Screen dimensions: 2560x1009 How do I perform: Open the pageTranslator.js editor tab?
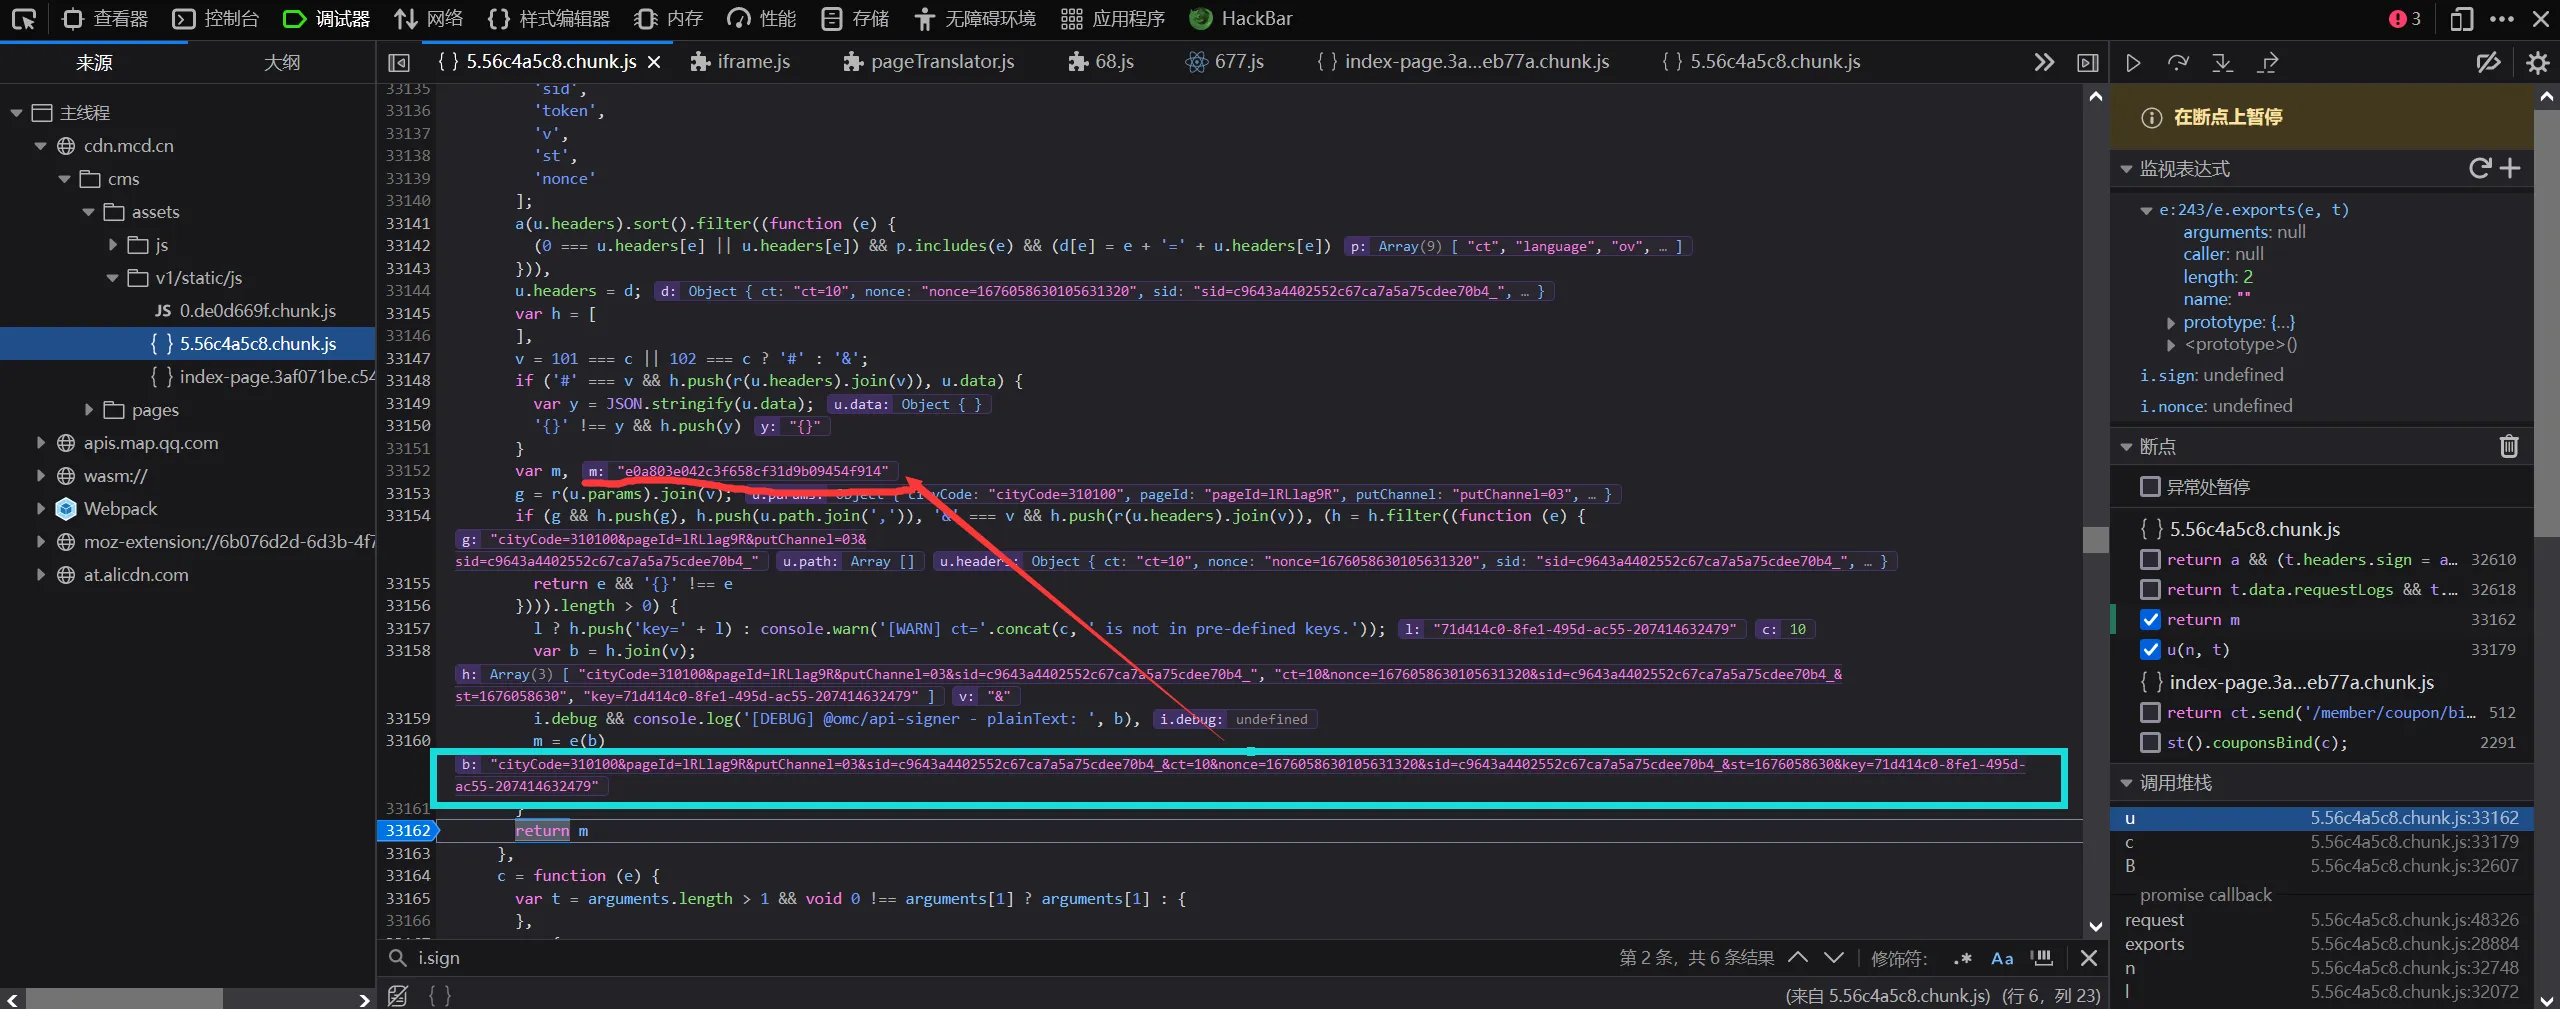[x=929, y=62]
